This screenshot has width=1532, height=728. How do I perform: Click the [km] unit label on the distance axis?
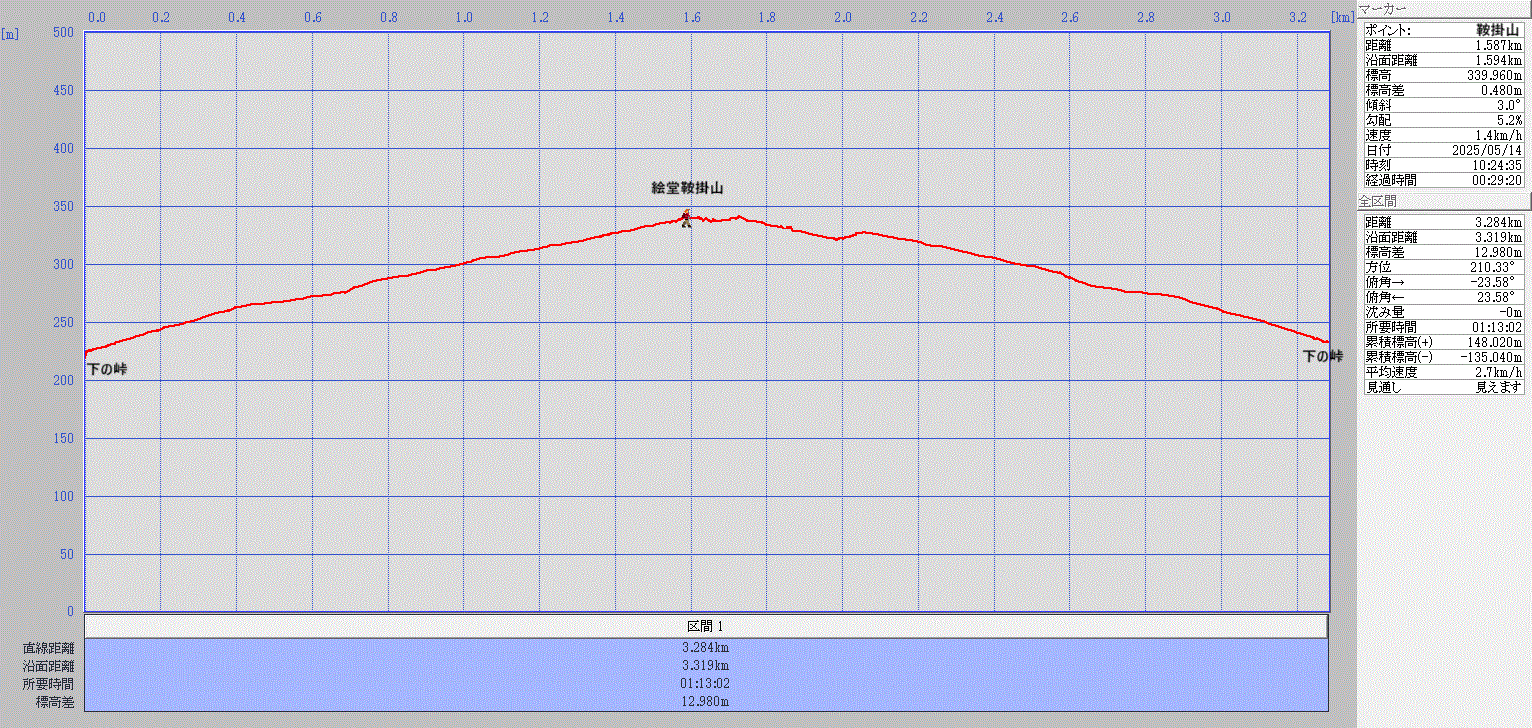click(x=1343, y=17)
